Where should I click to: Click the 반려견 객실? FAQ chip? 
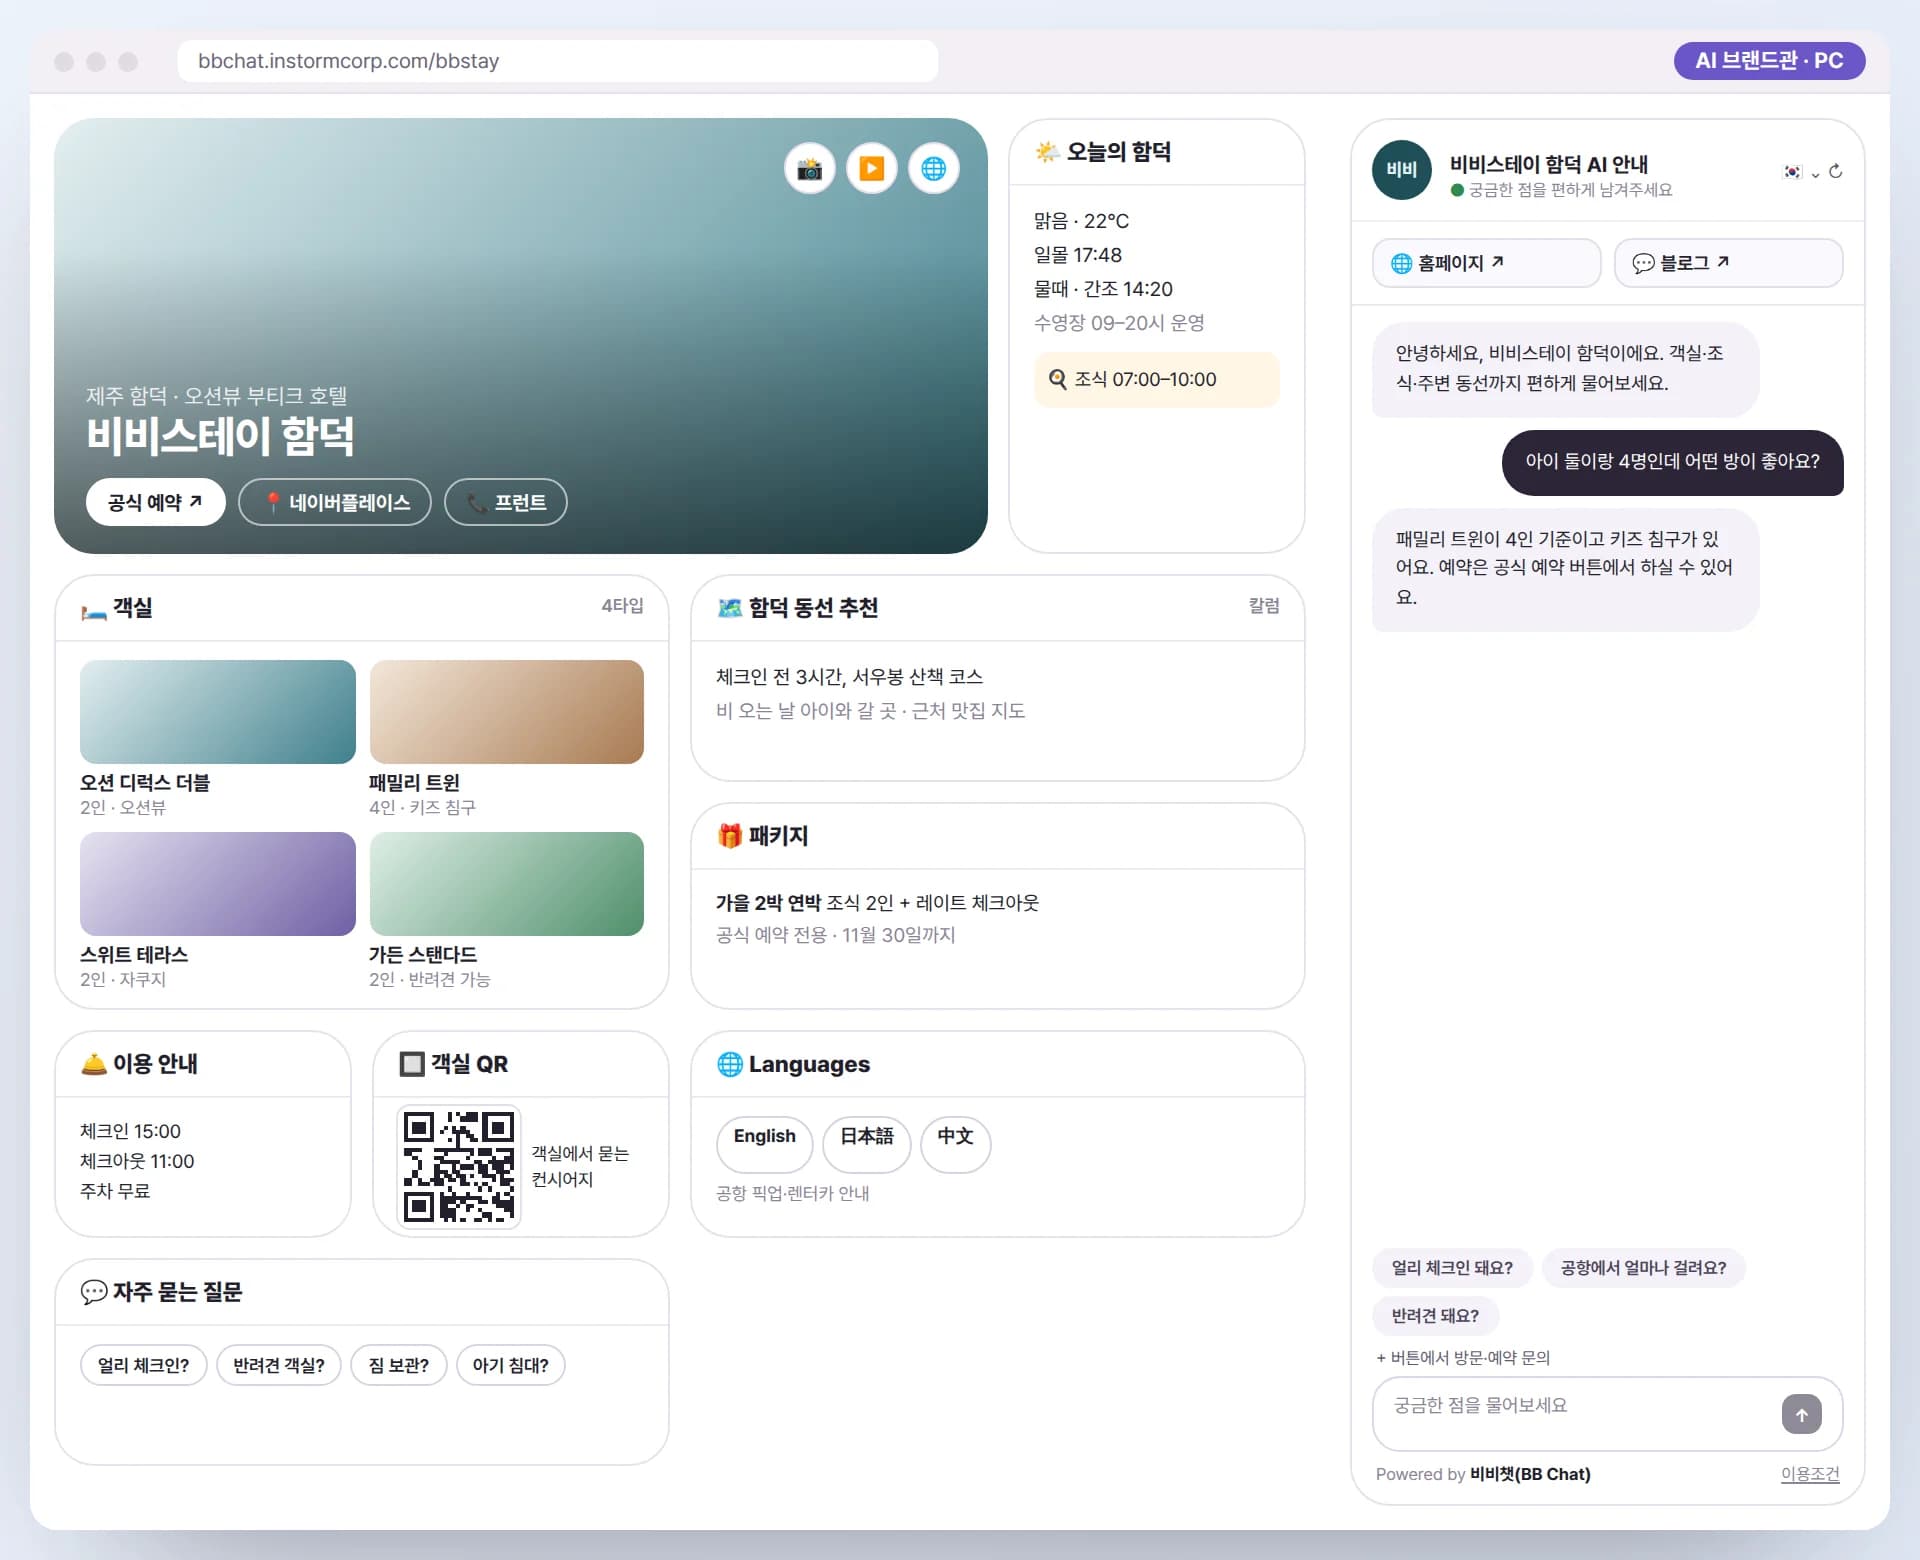278,1365
